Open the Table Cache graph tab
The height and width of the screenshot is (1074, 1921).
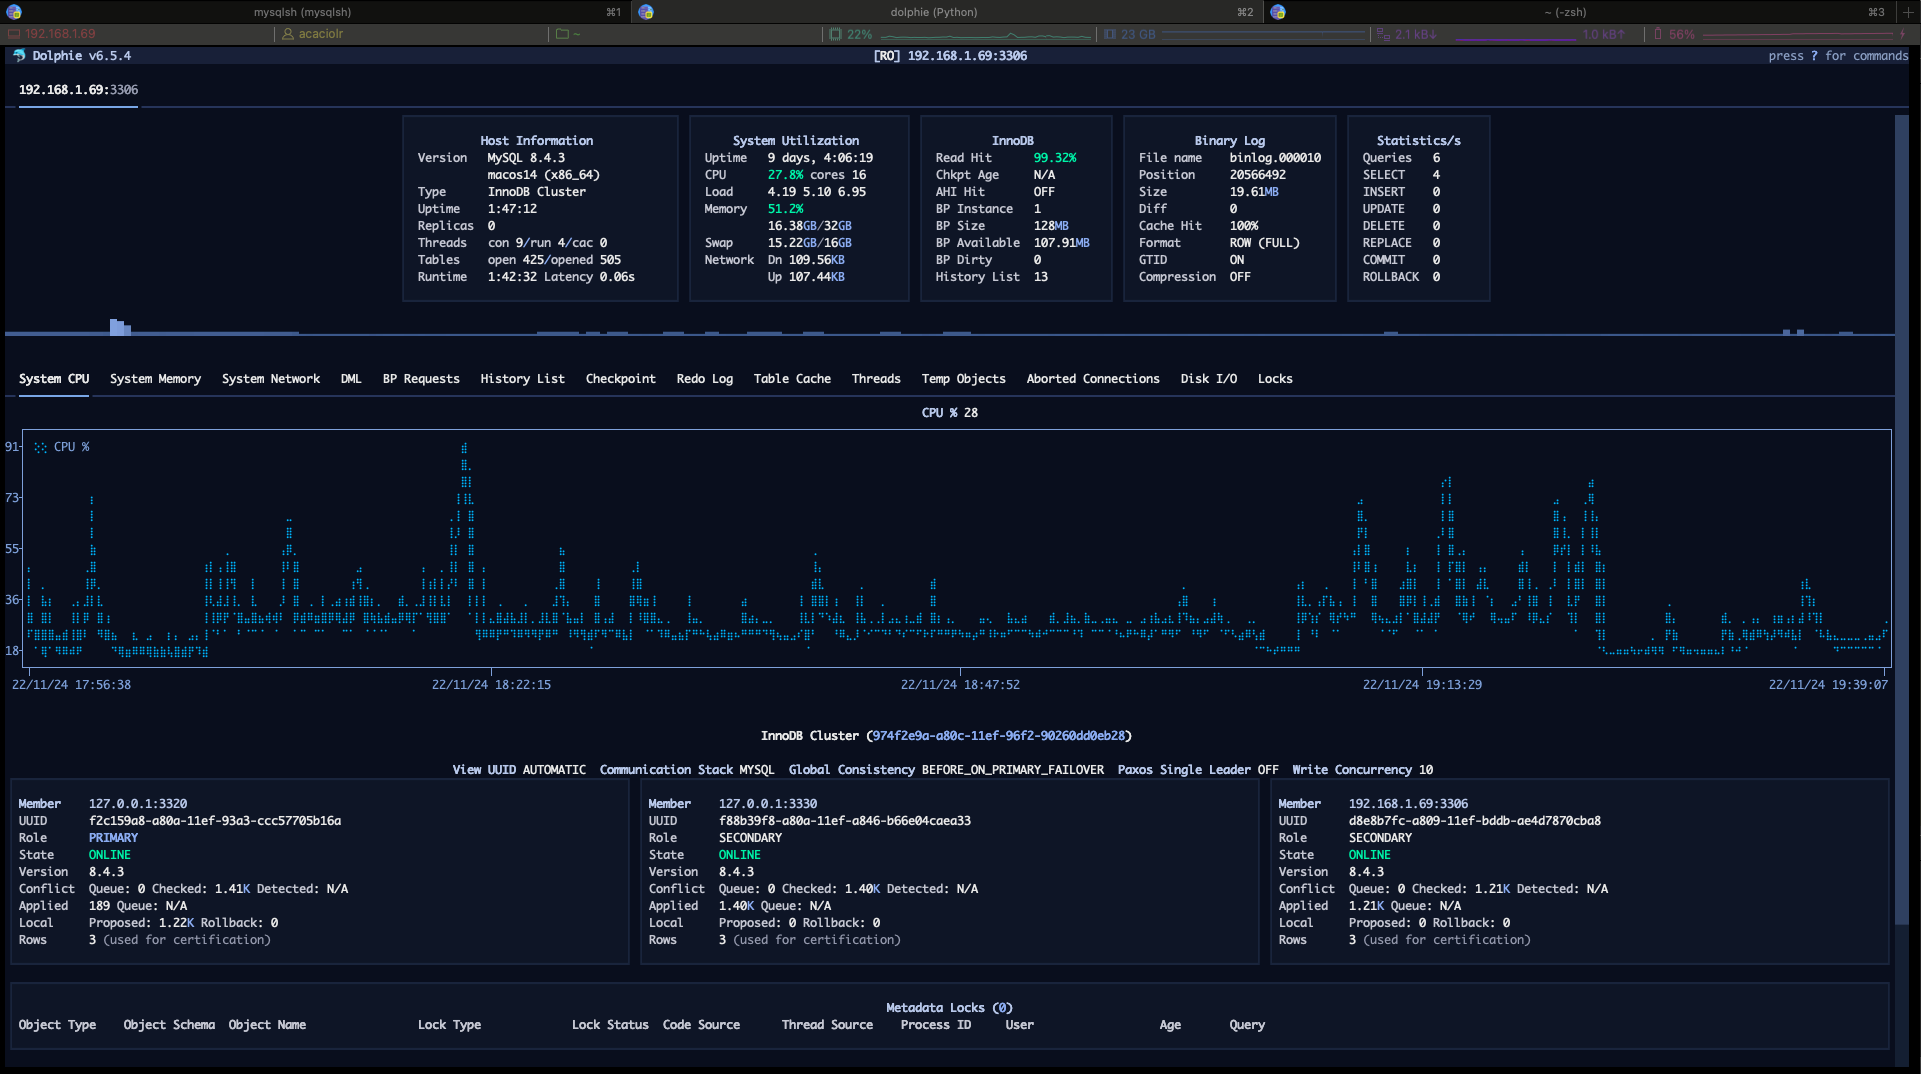(792, 379)
